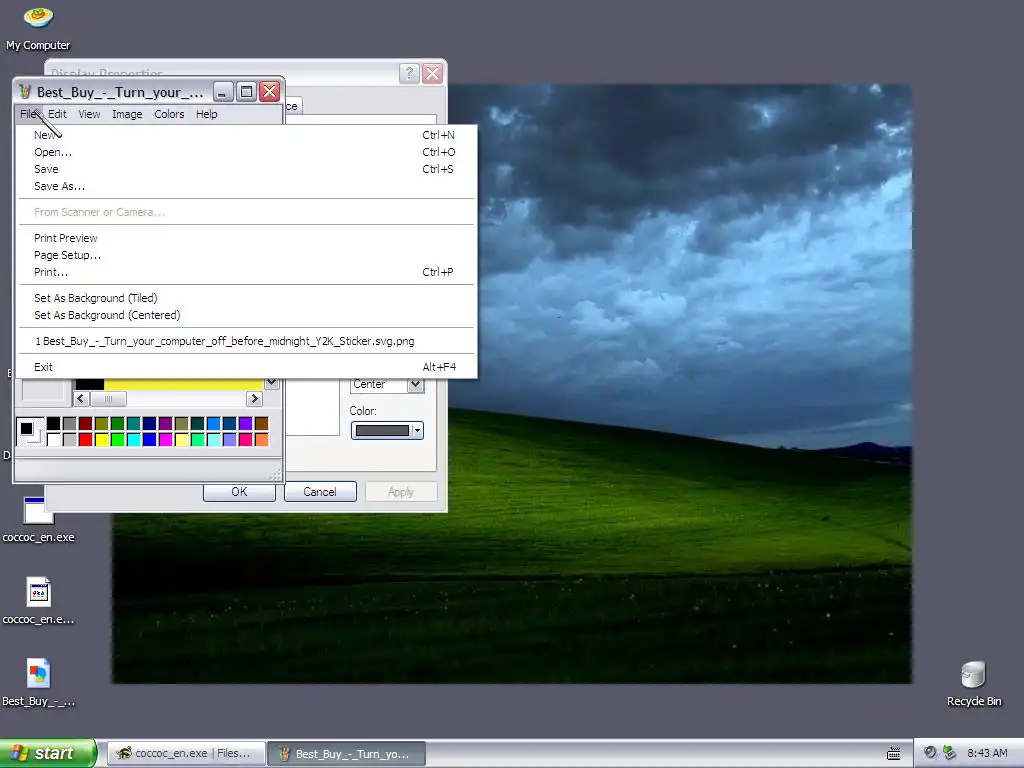
Task: Pick the orange color swatch
Action: (261, 440)
